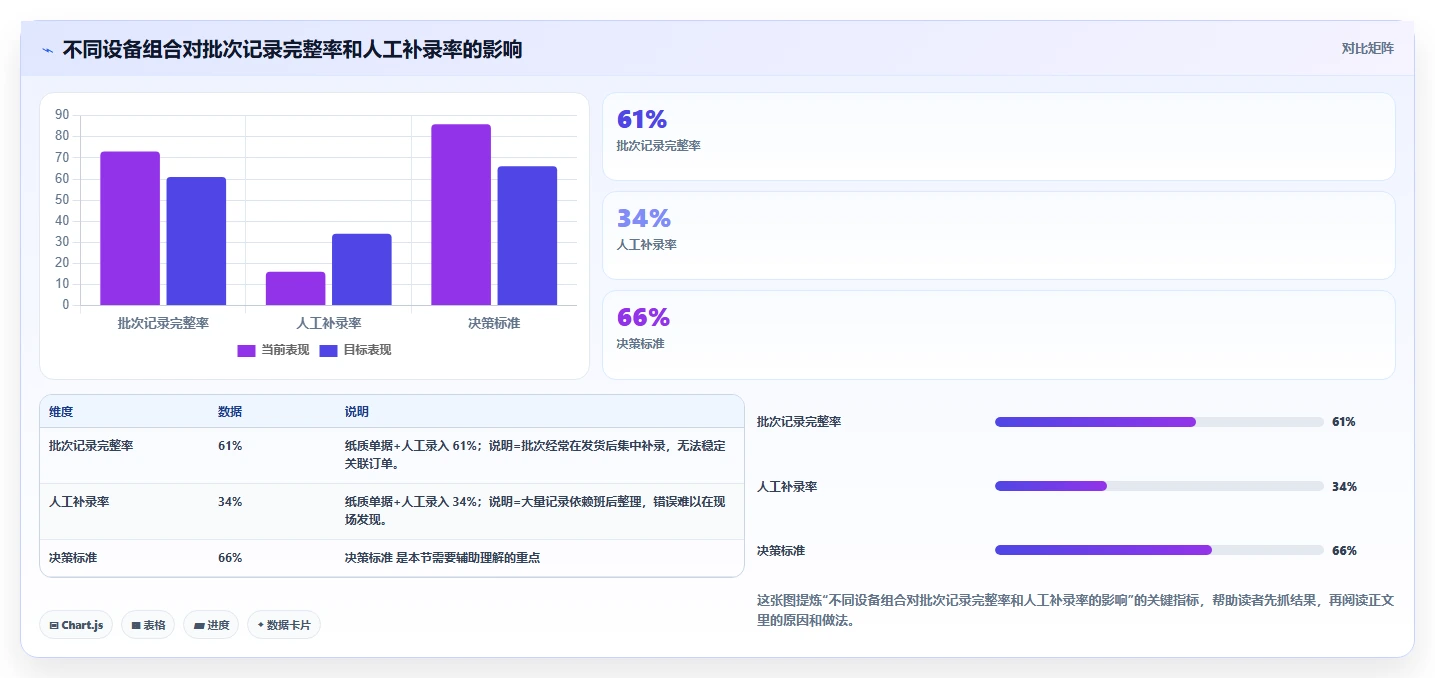Viewport: 1435px width, 678px height.
Task: Click the 决策标准 是本节需要辅助理解的重点 description
Action: [x=442, y=558]
